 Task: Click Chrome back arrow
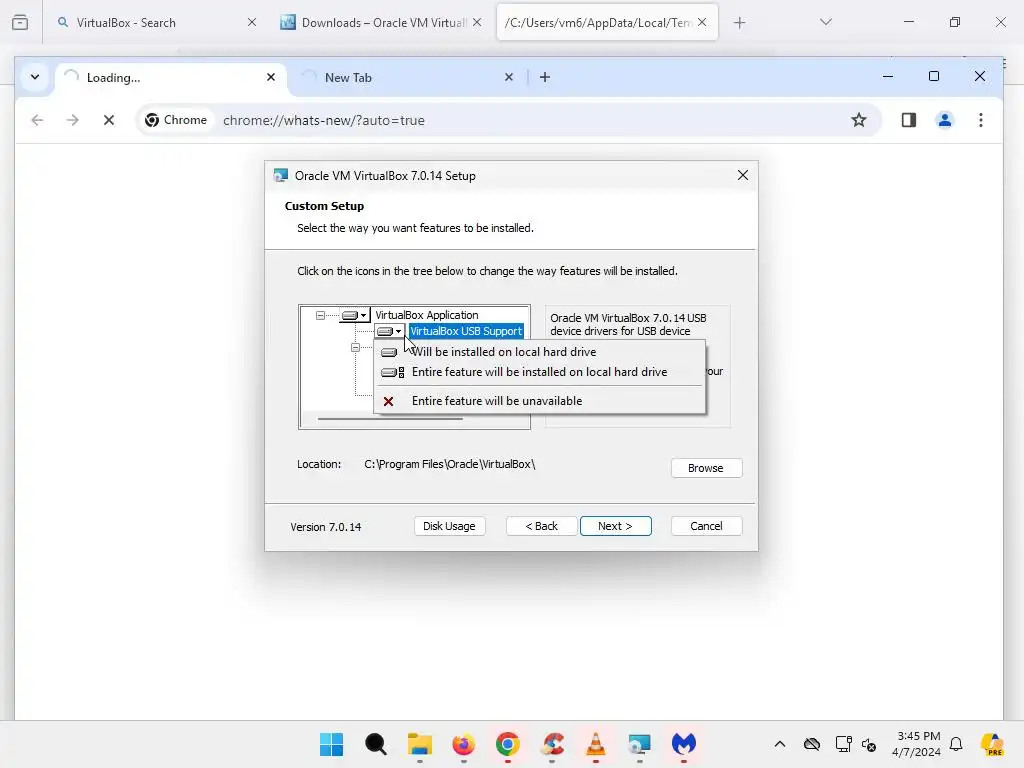(x=37, y=120)
